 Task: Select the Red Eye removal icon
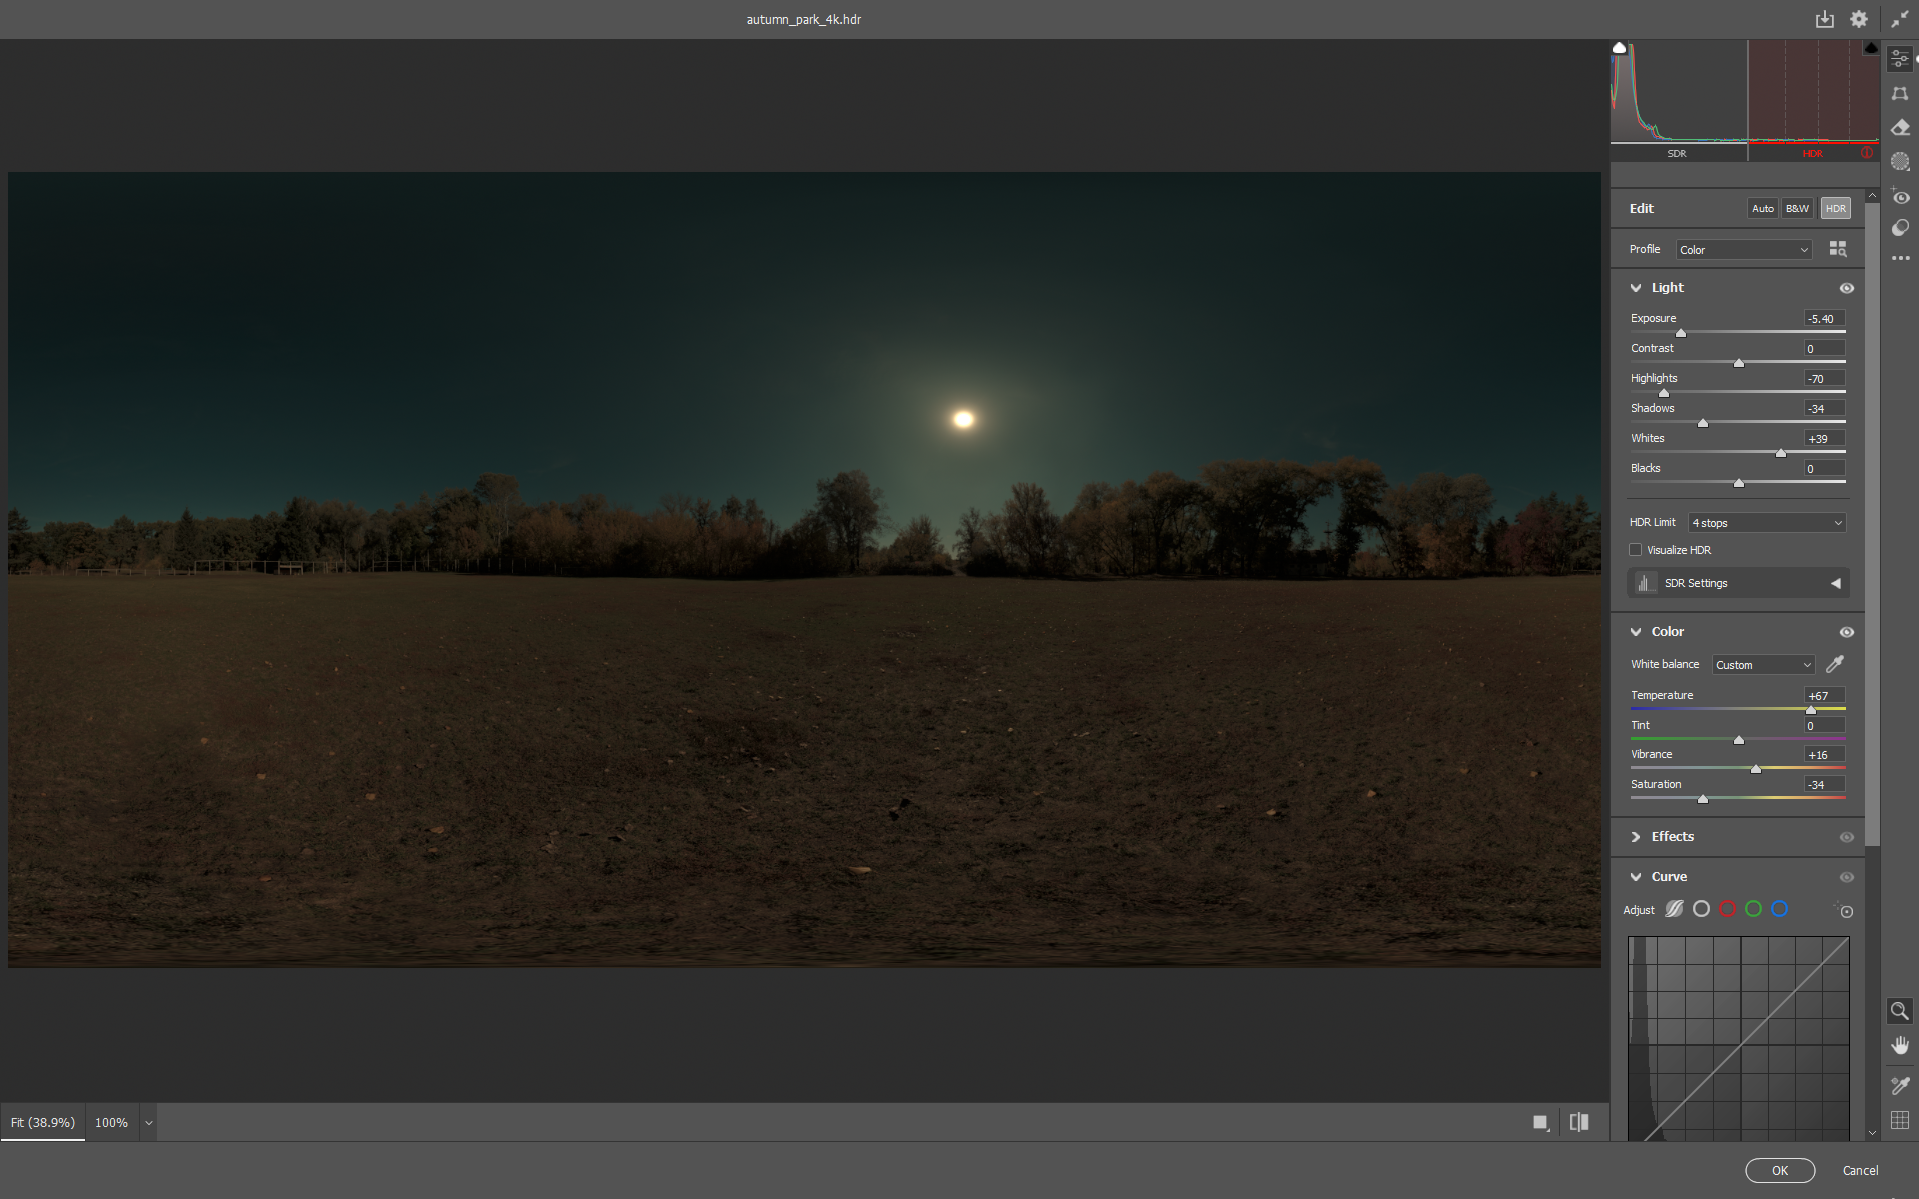point(1900,196)
